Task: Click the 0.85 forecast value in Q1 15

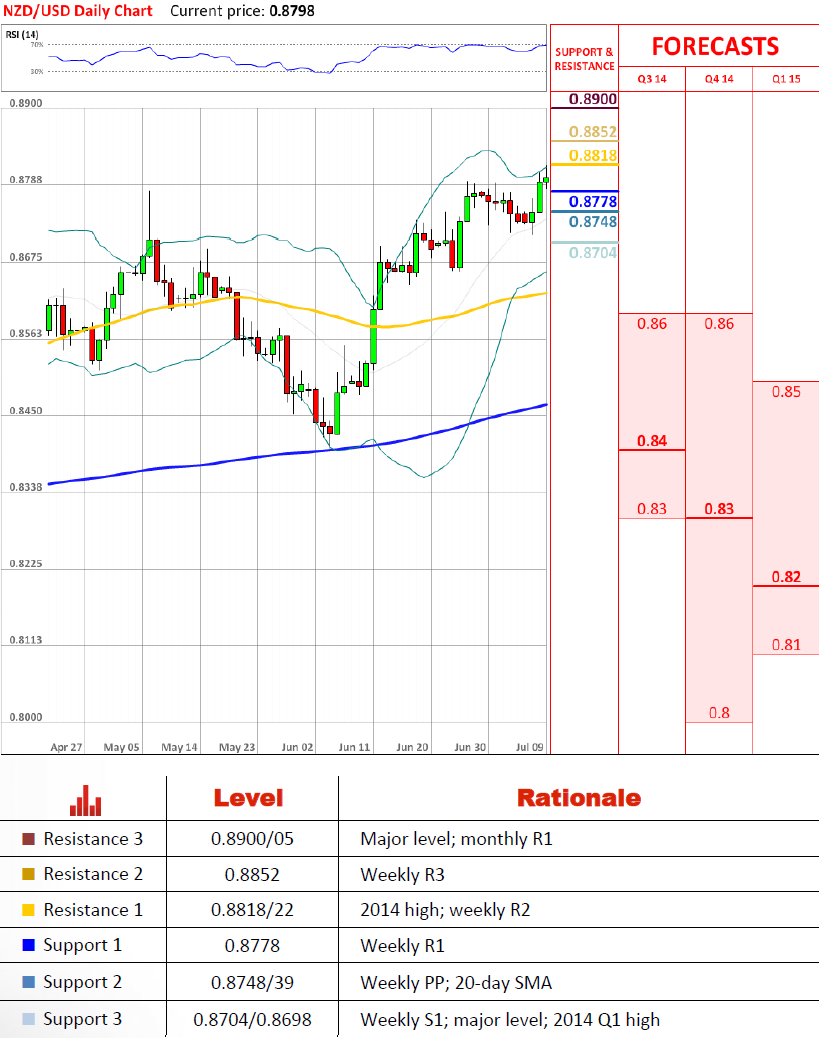Action: (x=786, y=392)
